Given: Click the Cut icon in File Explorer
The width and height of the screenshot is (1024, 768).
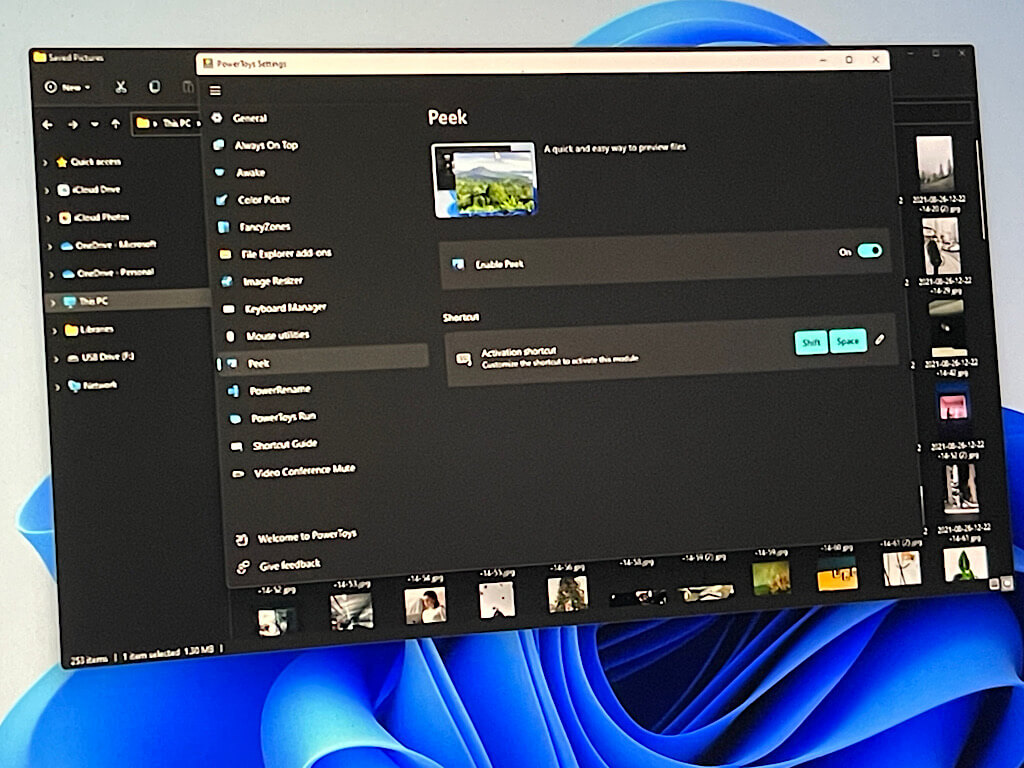Looking at the screenshot, I should click(121, 87).
